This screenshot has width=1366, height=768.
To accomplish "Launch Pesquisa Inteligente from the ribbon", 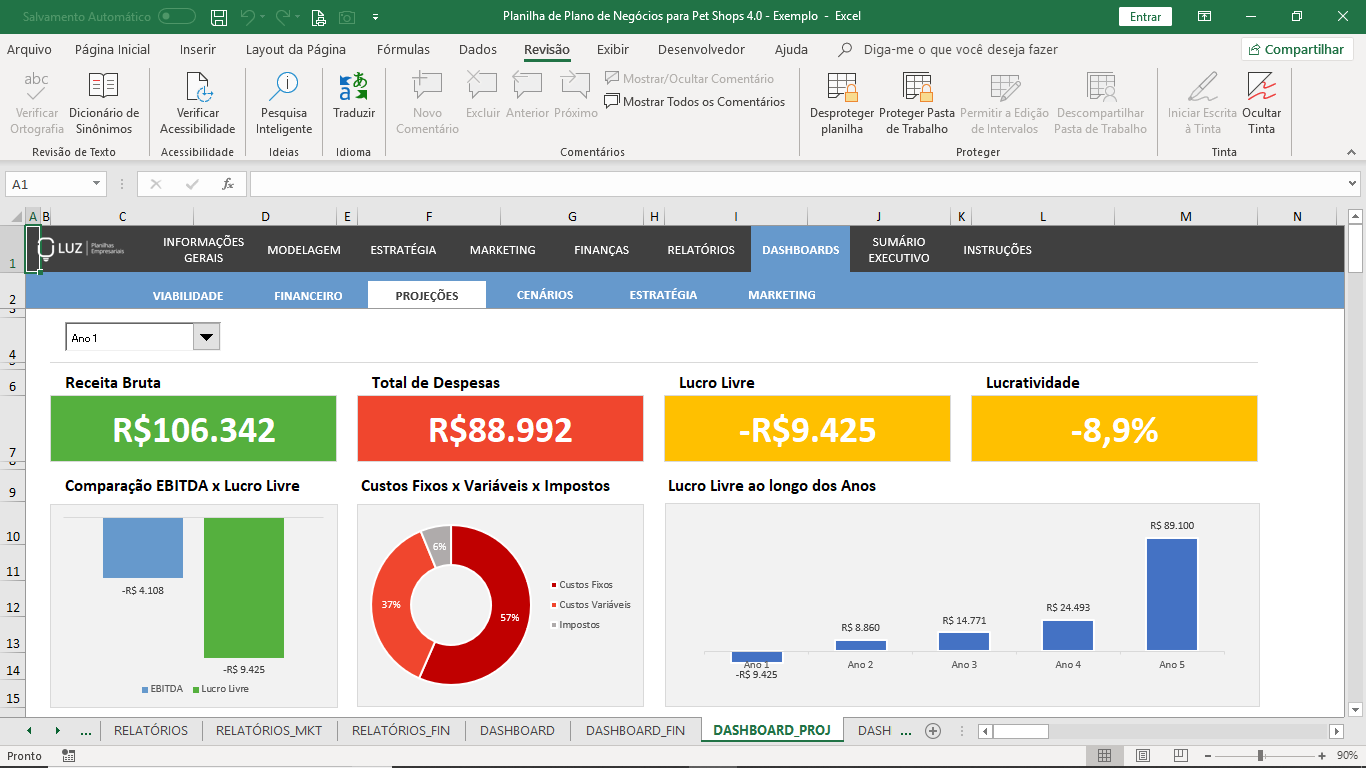I will pyautogui.click(x=284, y=88).
